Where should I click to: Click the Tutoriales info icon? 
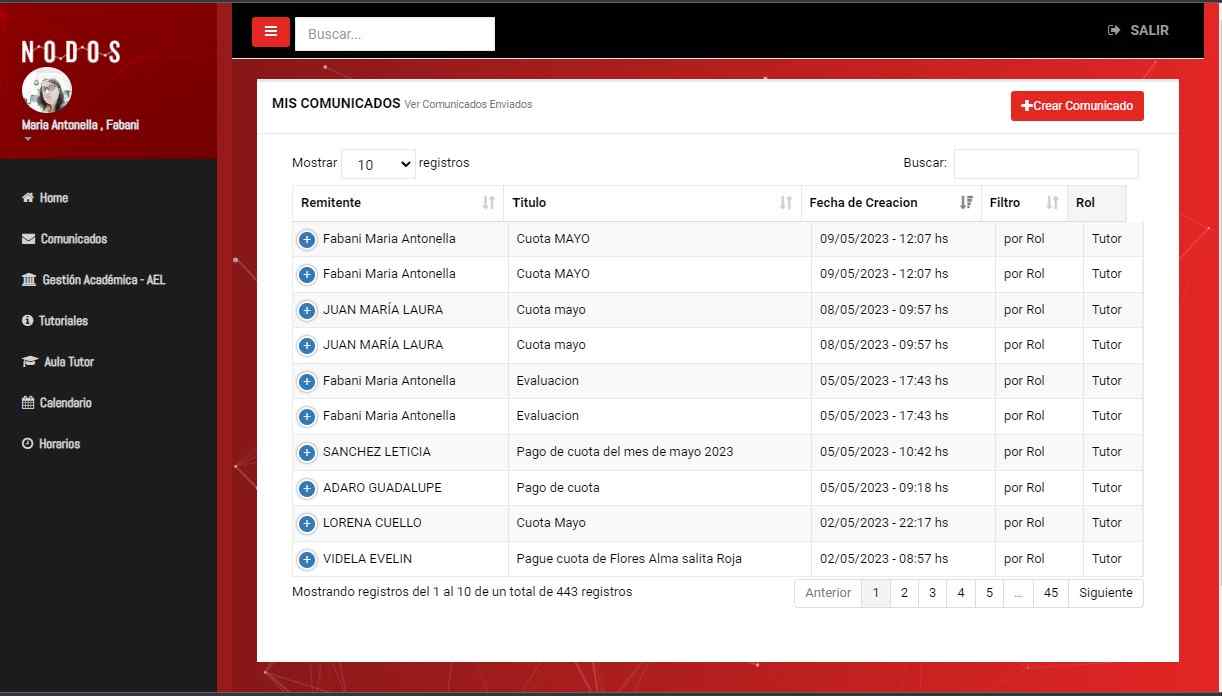pos(28,321)
